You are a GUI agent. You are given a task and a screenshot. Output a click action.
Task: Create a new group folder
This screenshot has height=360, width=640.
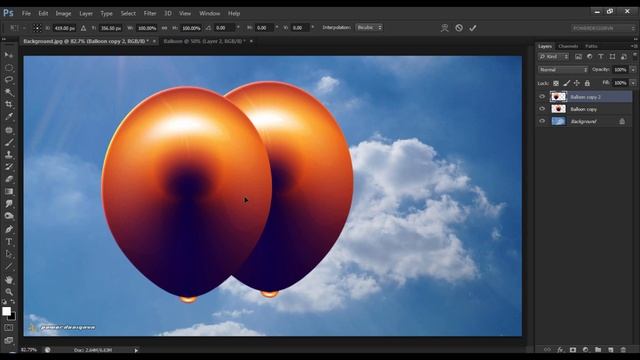(x=598, y=350)
